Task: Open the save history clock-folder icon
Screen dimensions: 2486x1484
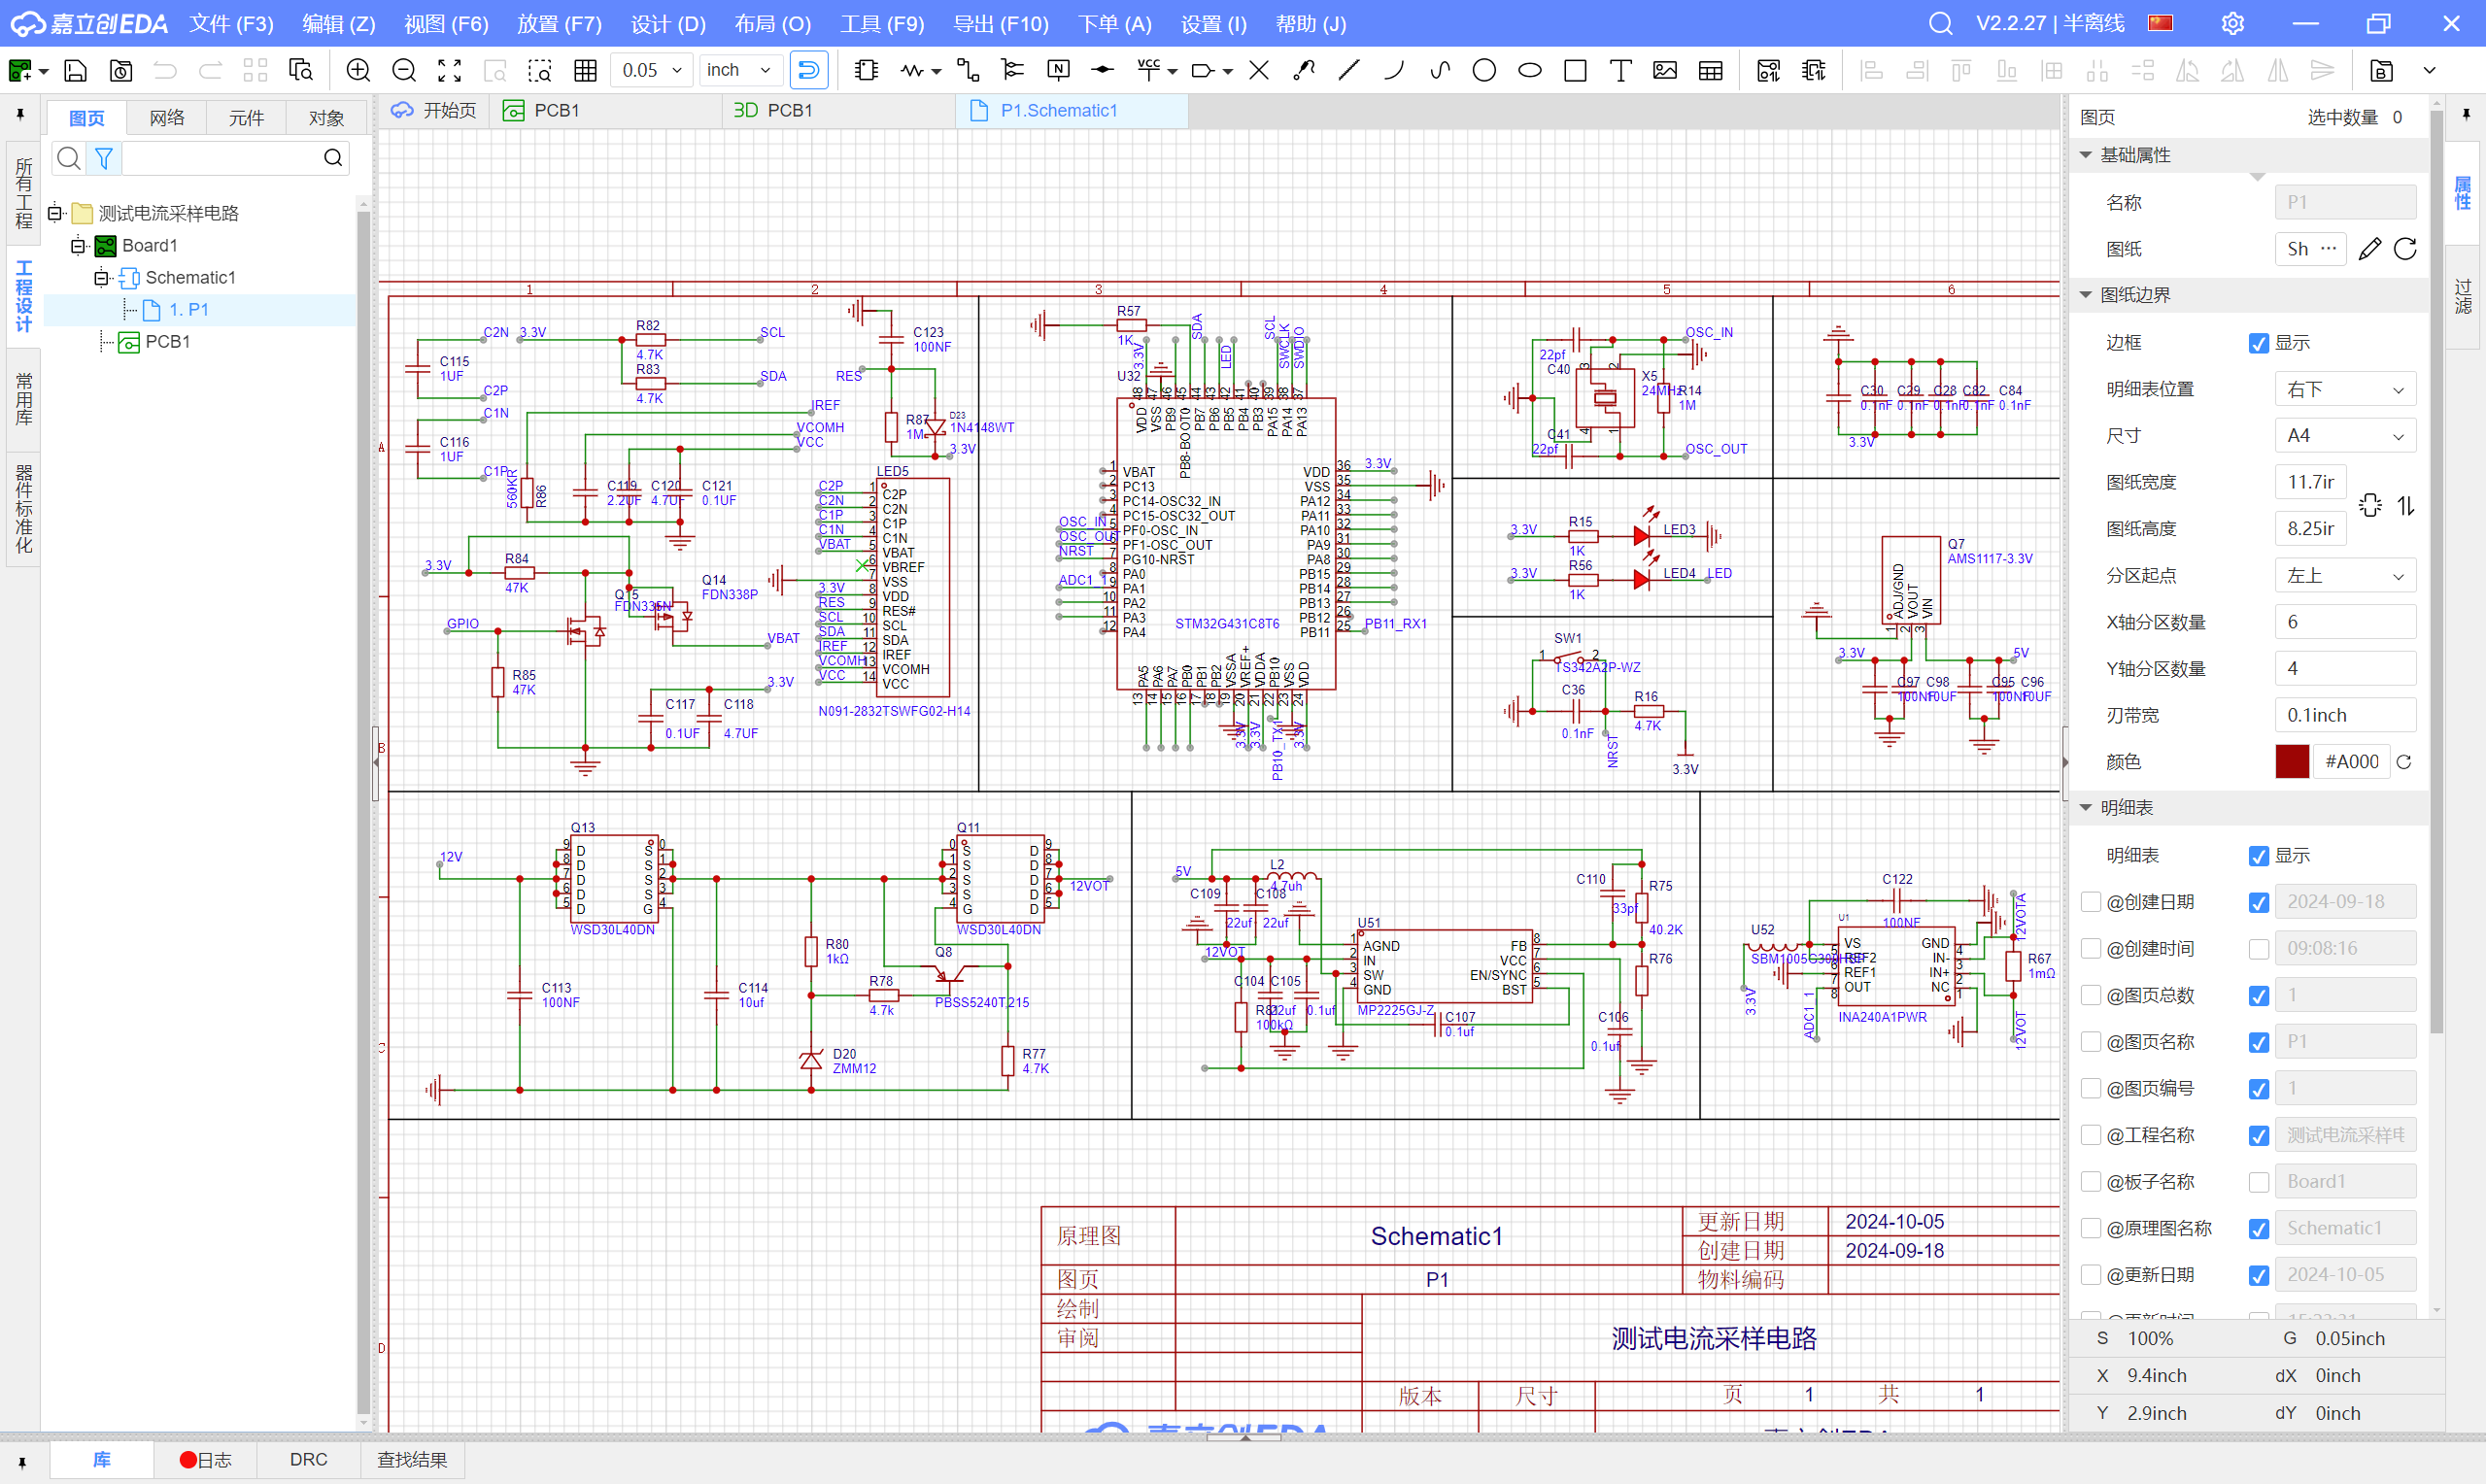Action: coord(121,70)
